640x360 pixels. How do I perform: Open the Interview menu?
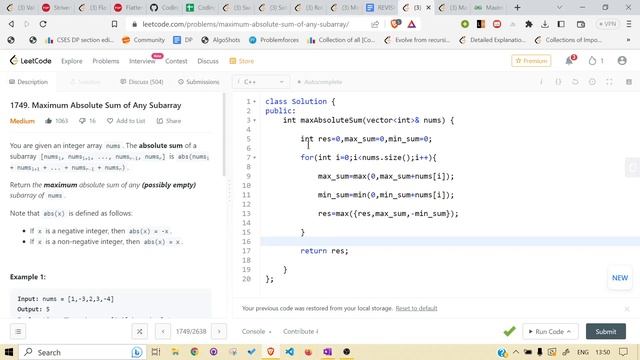(142, 61)
